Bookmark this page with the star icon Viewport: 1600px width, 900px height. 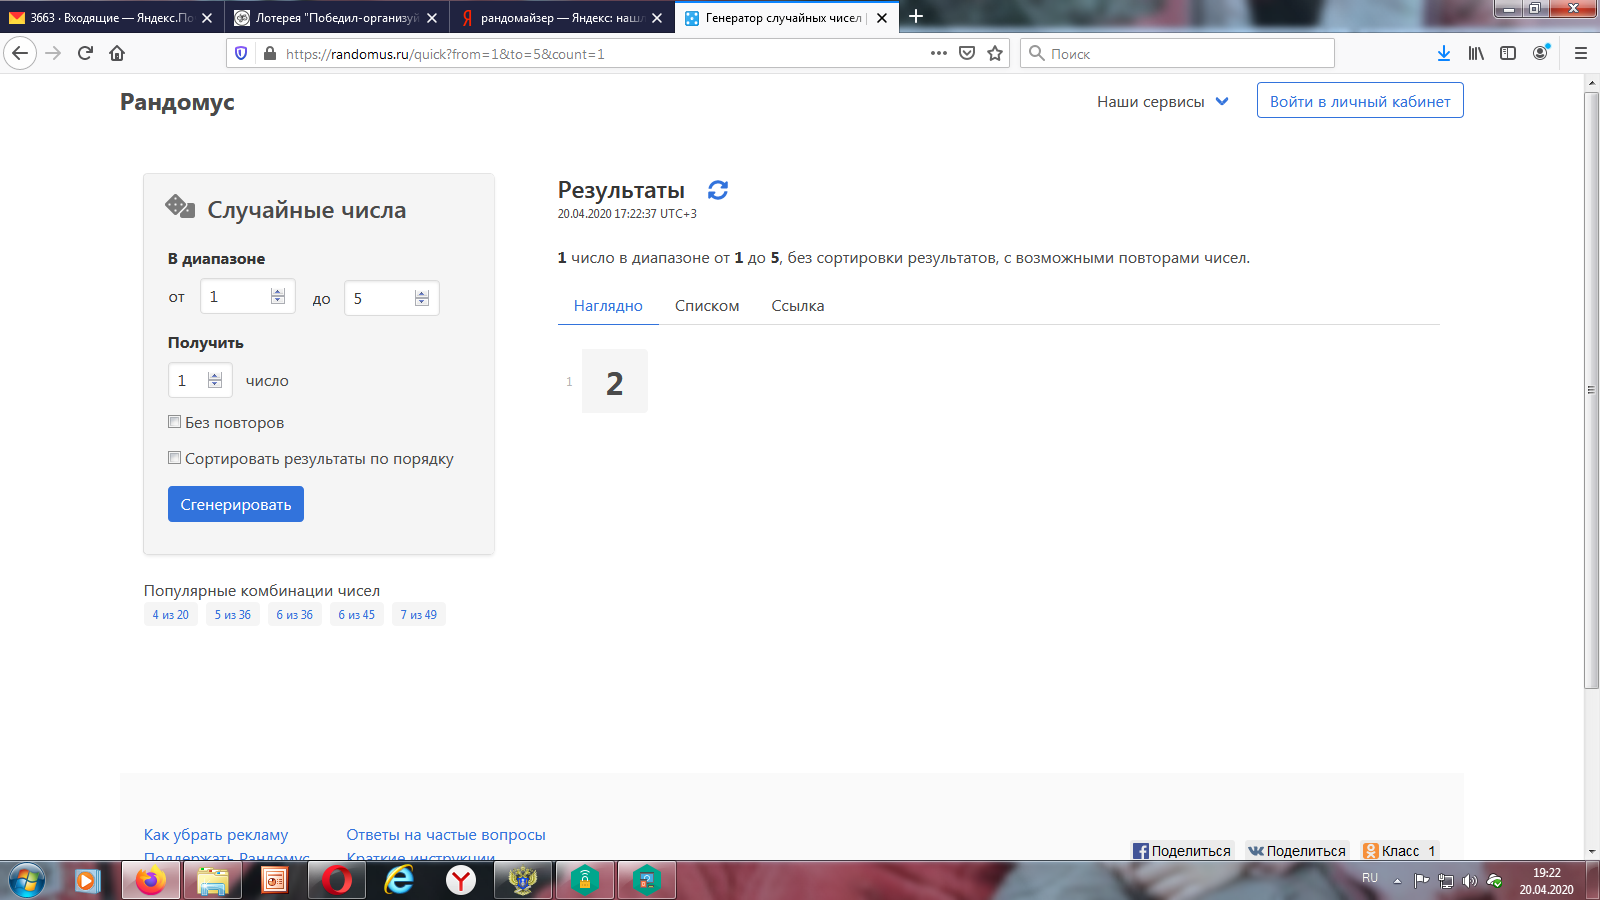pyautogui.click(x=995, y=53)
